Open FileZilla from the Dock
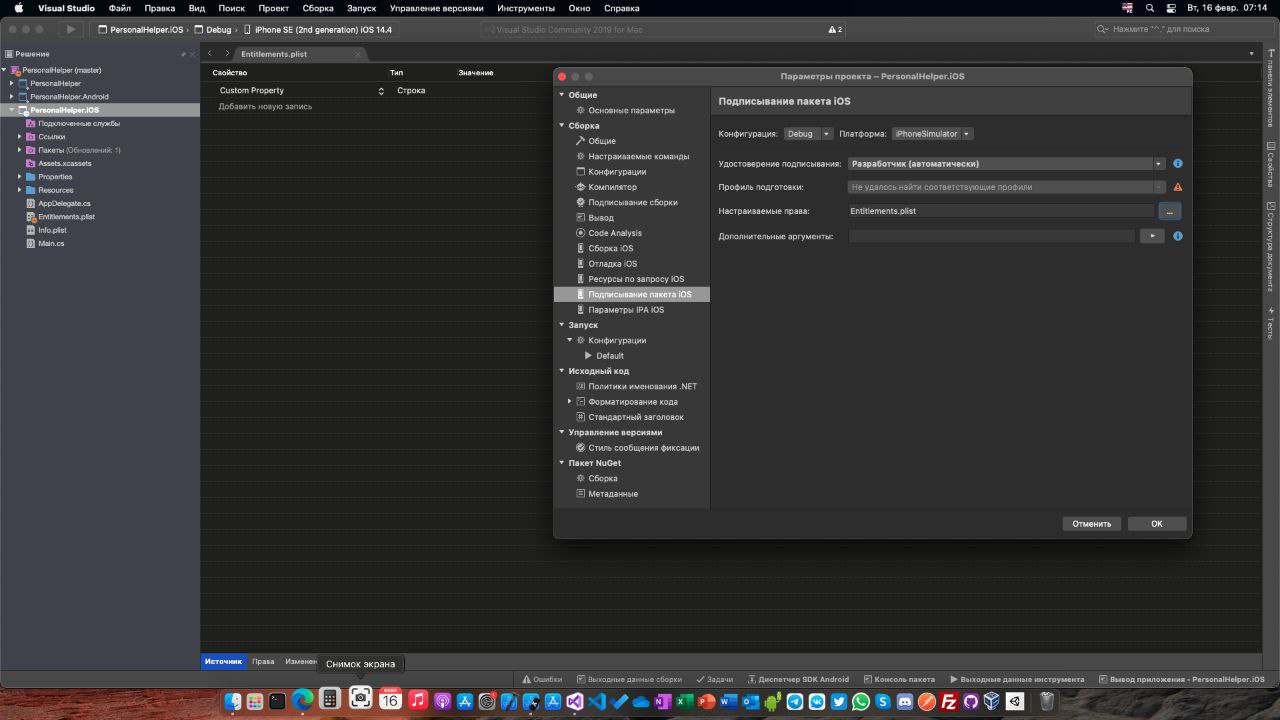The image size is (1280, 720). tap(950, 701)
